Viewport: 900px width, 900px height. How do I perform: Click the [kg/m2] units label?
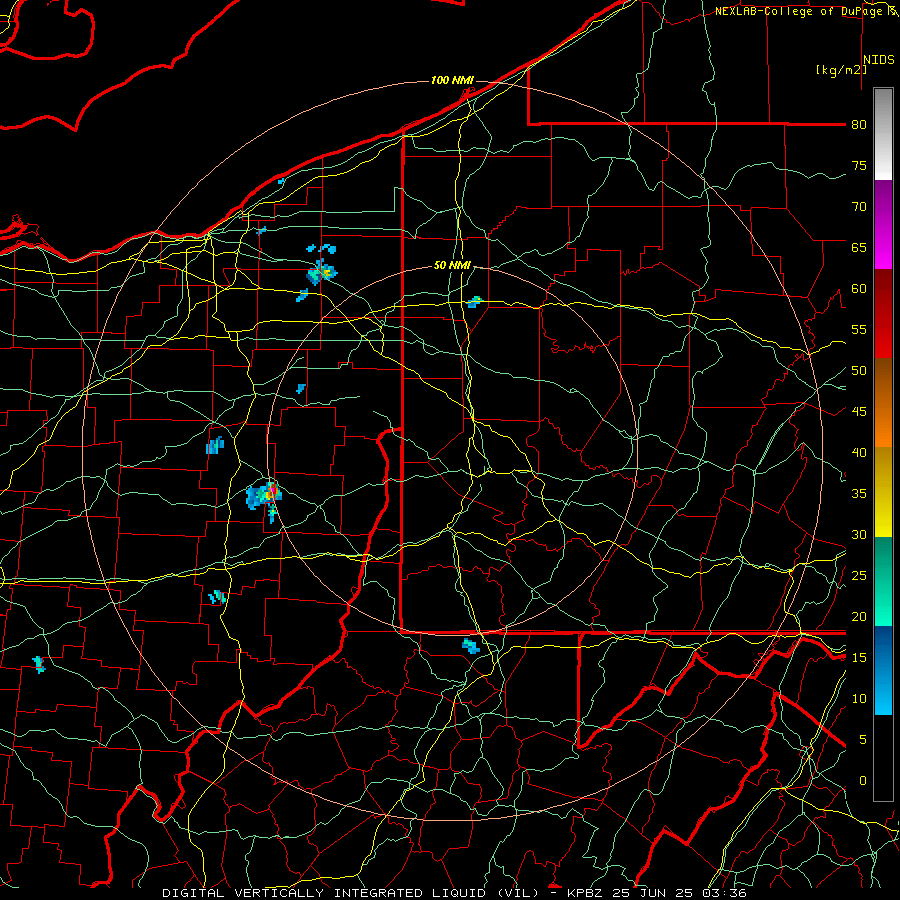coord(841,70)
